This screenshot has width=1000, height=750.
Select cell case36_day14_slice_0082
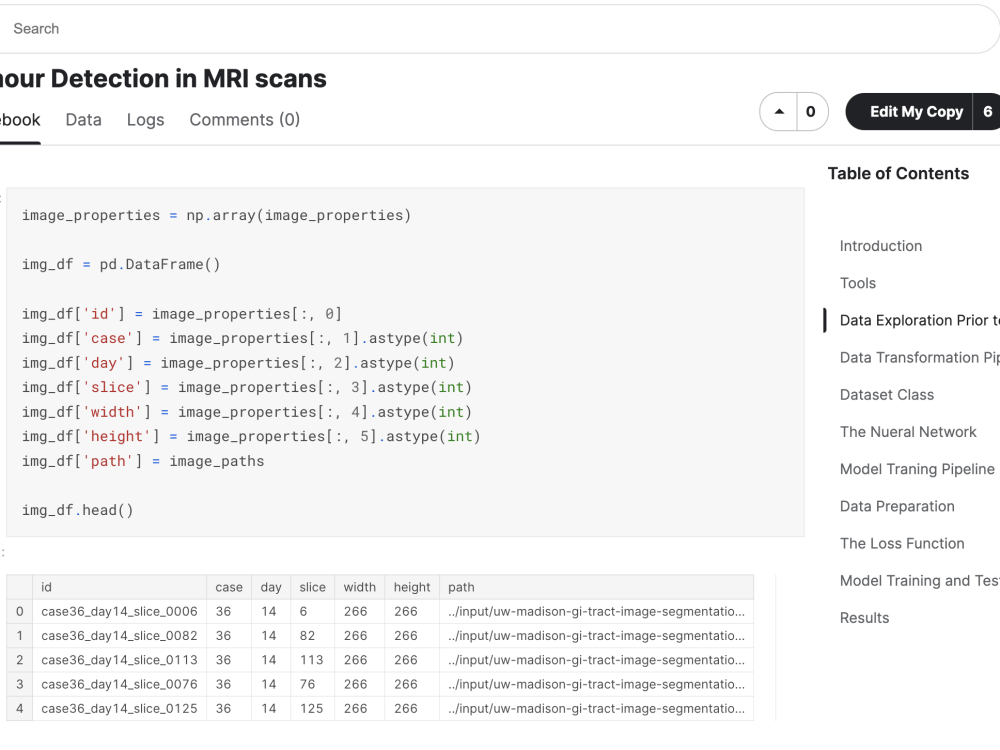point(119,636)
